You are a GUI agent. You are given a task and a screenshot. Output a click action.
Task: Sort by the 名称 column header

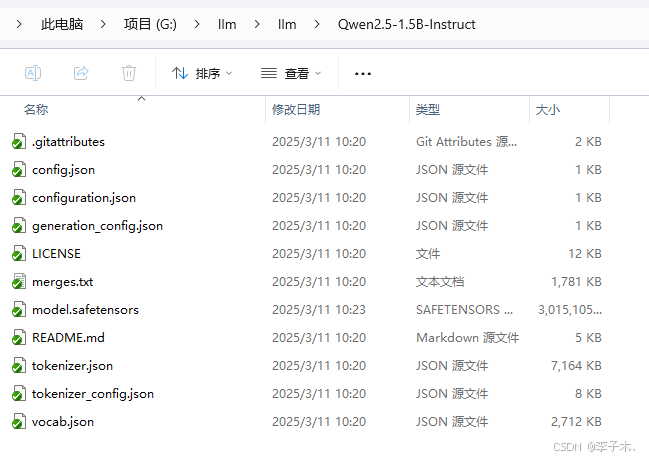[36, 110]
